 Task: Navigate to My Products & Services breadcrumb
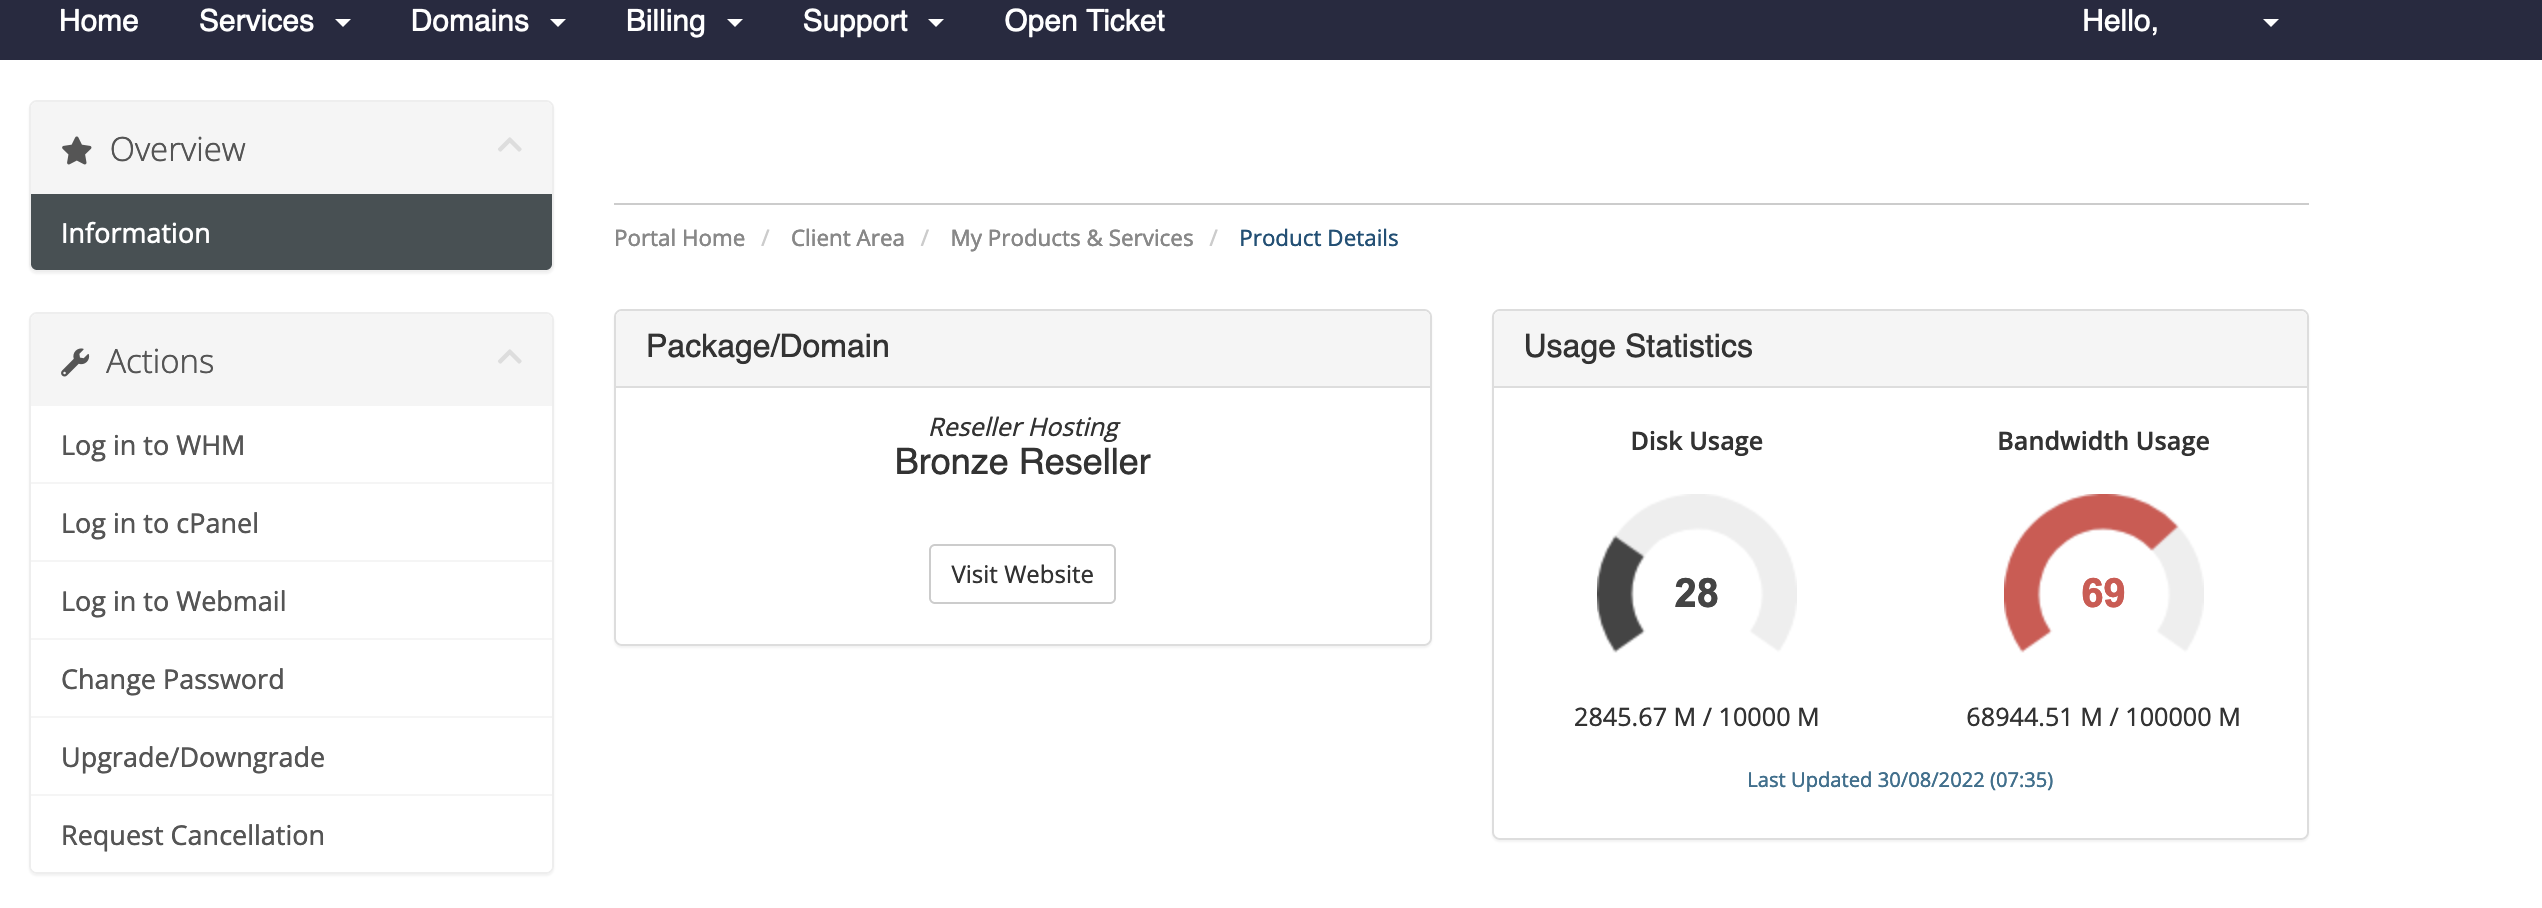1071,238
